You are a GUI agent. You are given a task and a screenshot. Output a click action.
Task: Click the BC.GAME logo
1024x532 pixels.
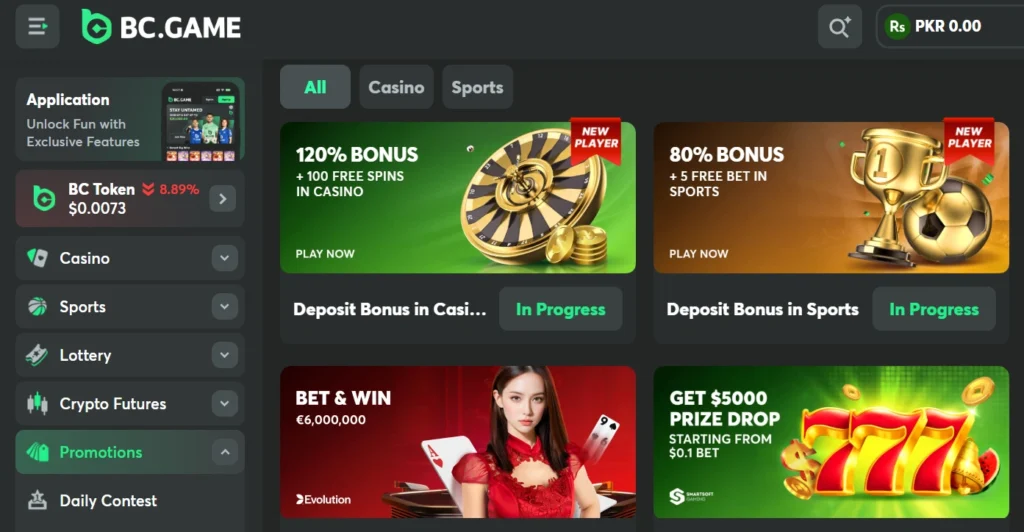tap(161, 27)
